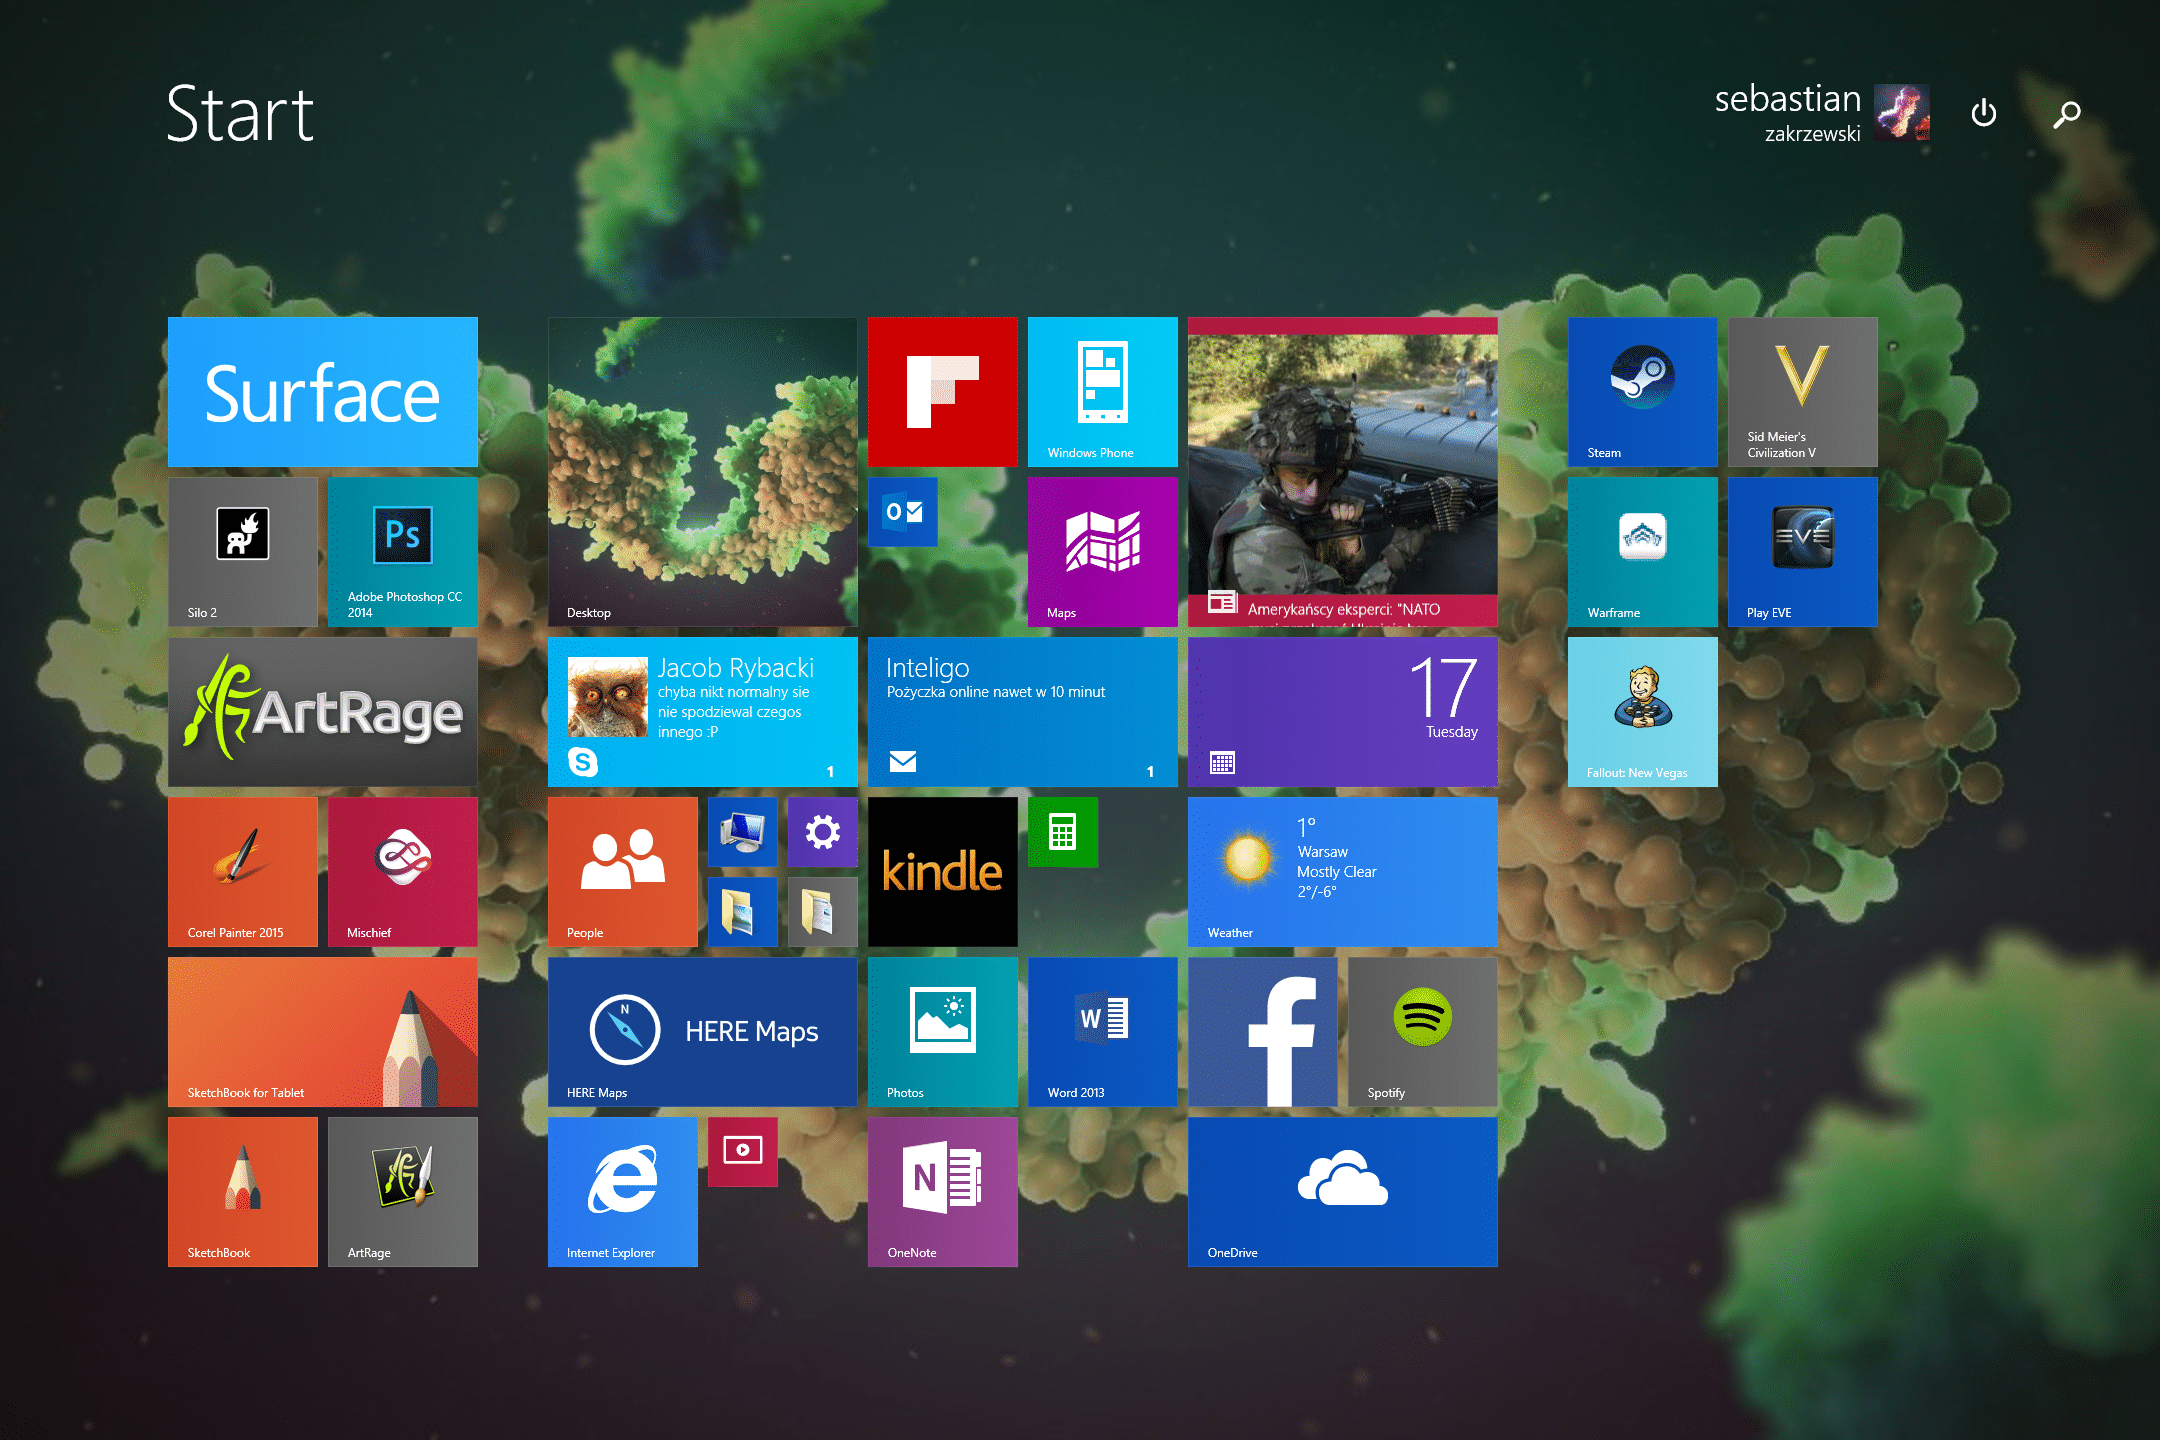Launch the Play EVE tile
The width and height of the screenshot is (2160, 1440).
(x=1803, y=552)
